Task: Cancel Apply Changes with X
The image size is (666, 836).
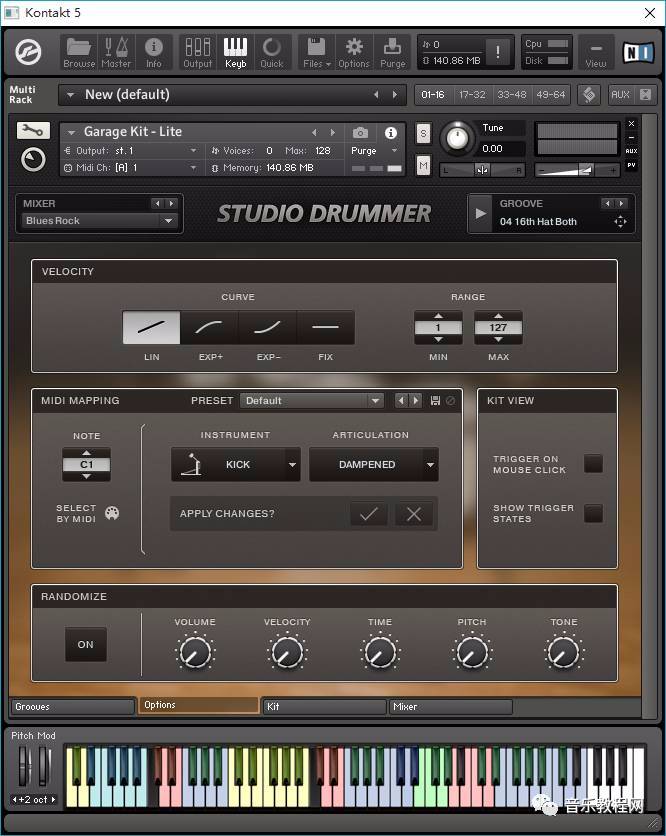Action: click(x=414, y=514)
